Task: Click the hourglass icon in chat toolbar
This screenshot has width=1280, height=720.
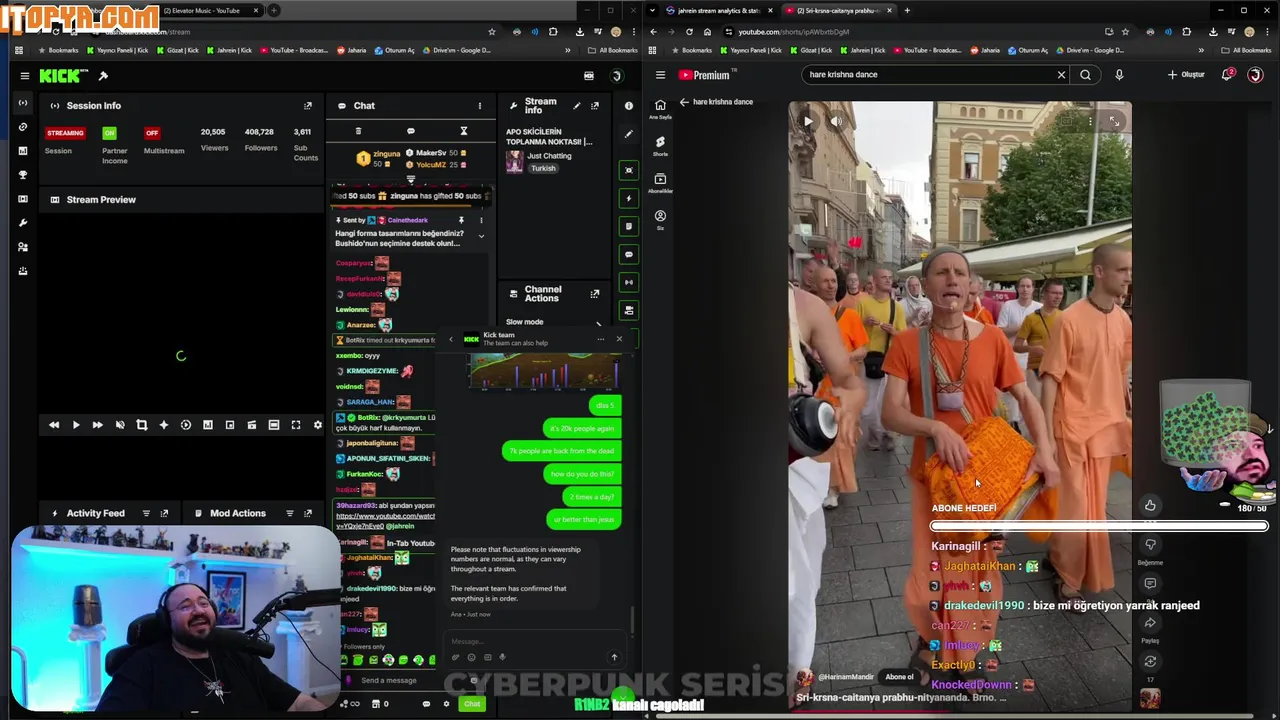Action: 463,131
